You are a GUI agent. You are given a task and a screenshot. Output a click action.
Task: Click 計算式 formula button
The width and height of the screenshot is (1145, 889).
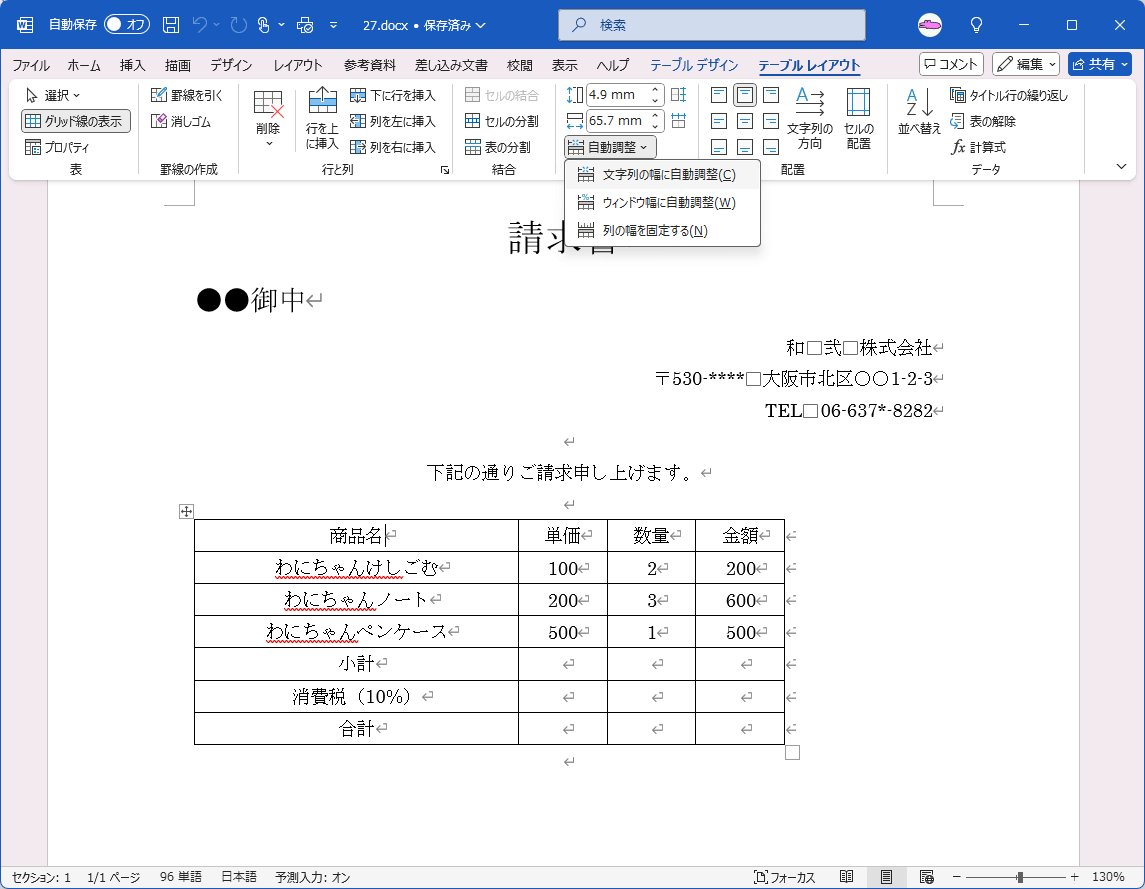(x=979, y=148)
